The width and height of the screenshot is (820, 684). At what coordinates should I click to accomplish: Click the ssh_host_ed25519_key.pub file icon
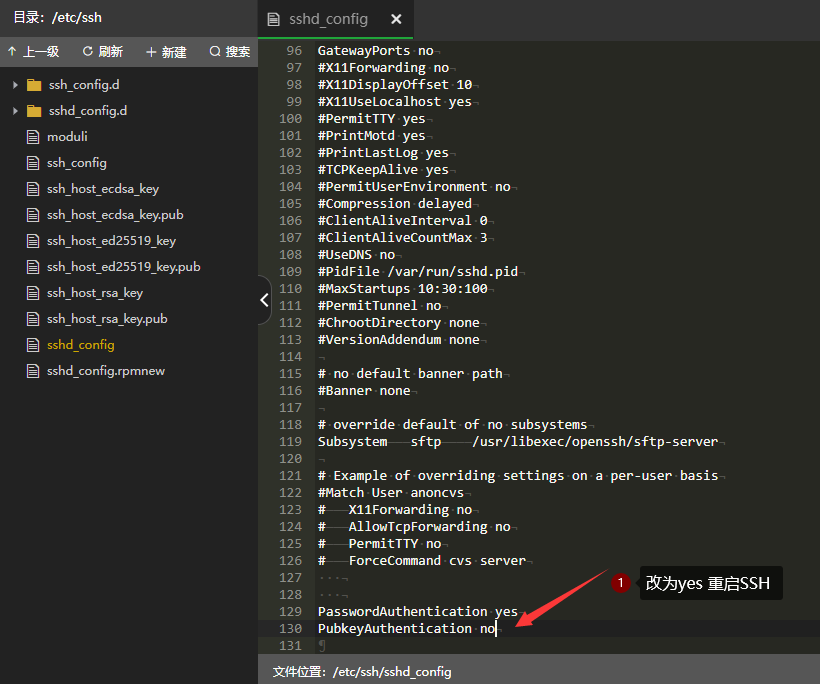[x=33, y=267]
